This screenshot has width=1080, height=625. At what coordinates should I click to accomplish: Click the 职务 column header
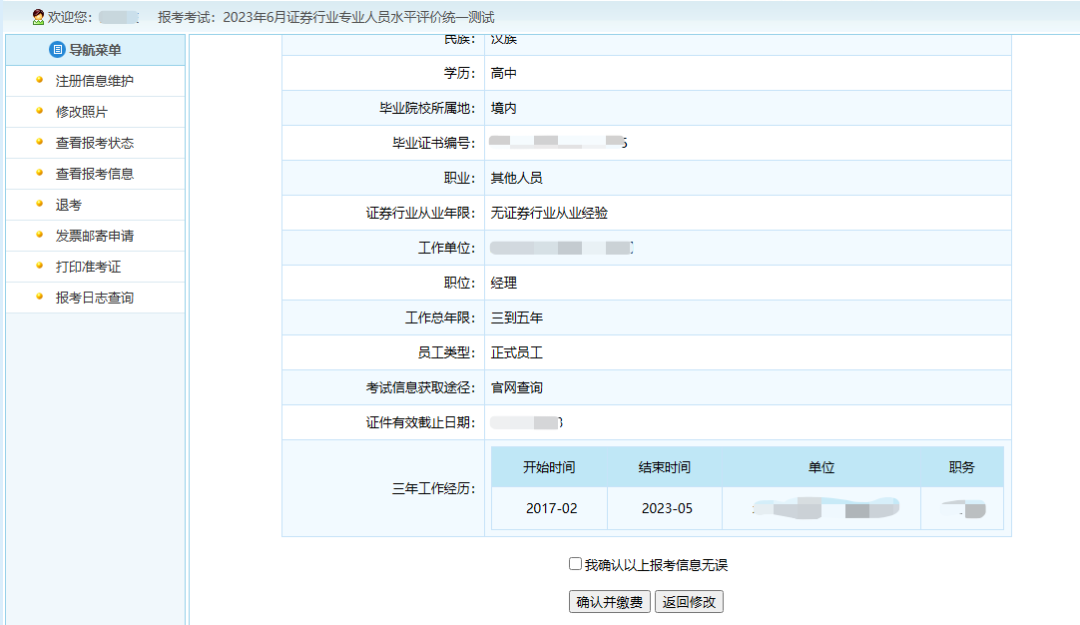(x=962, y=467)
